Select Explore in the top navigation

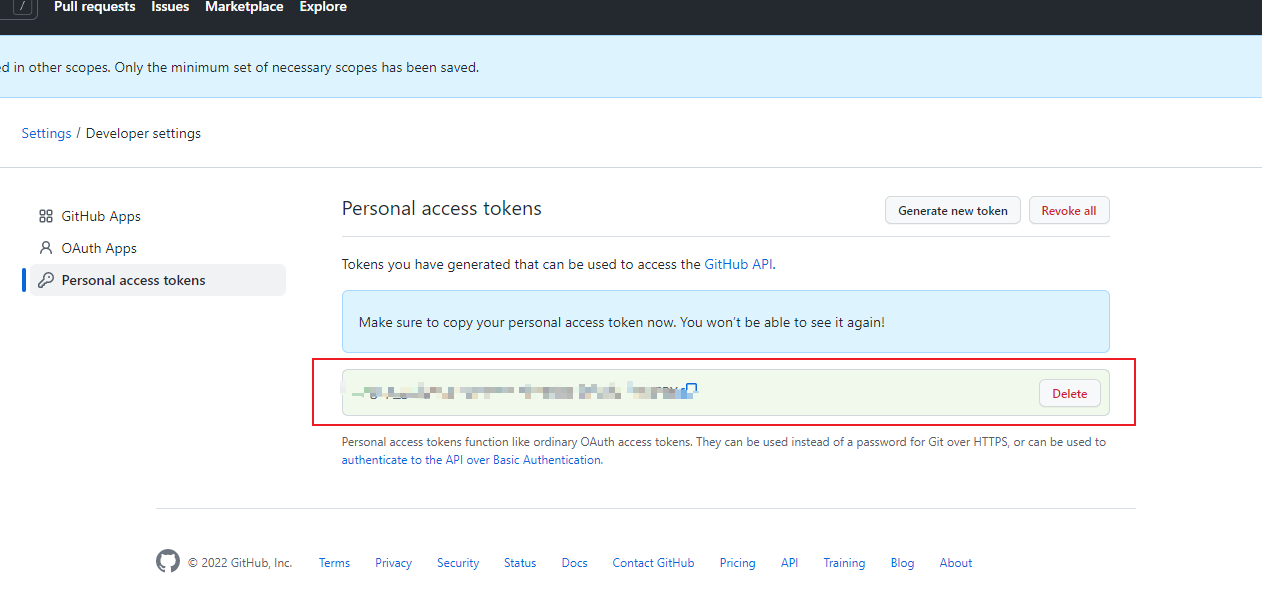tap(323, 7)
